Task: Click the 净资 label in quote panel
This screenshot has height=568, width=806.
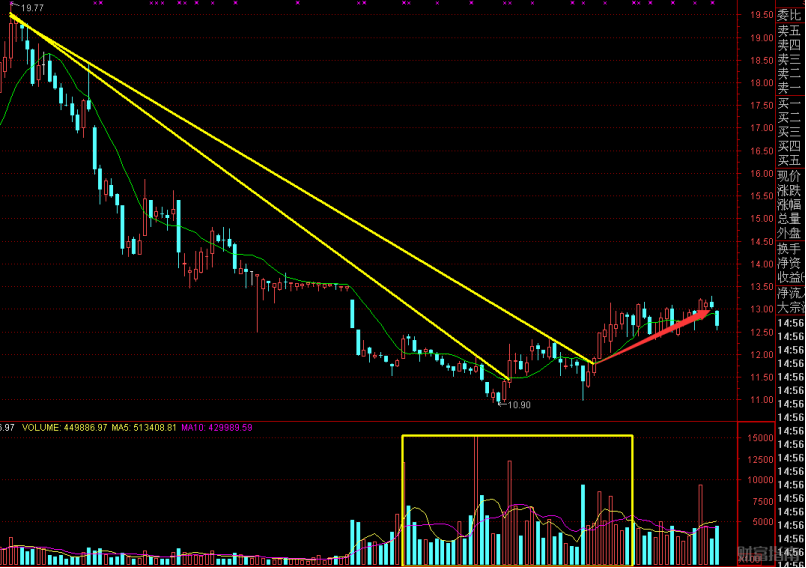Action: [x=789, y=263]
